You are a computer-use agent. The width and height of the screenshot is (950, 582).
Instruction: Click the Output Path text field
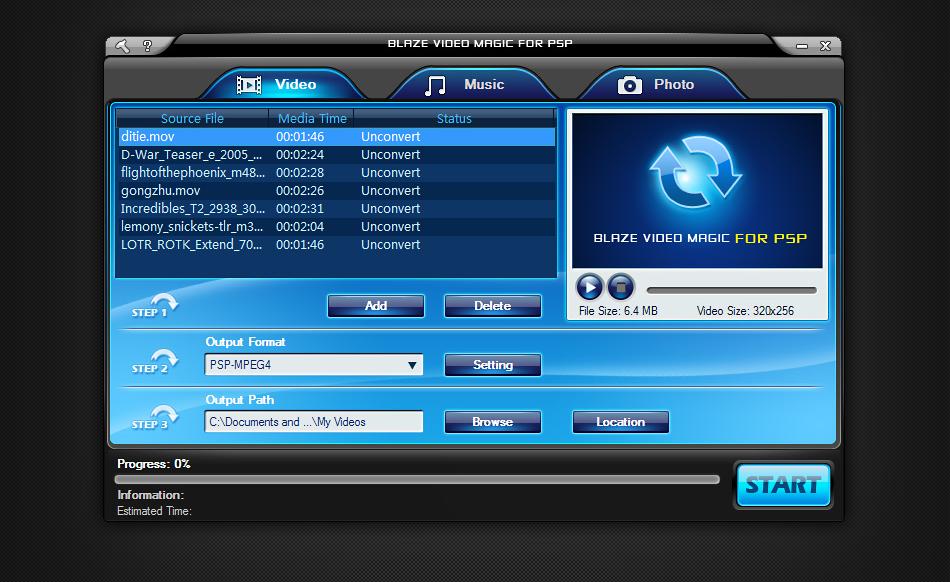[x=313, y=422]
